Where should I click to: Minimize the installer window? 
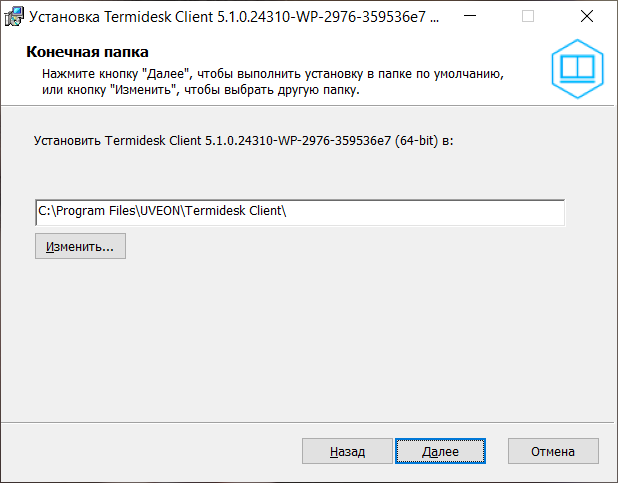click(473, 17)
